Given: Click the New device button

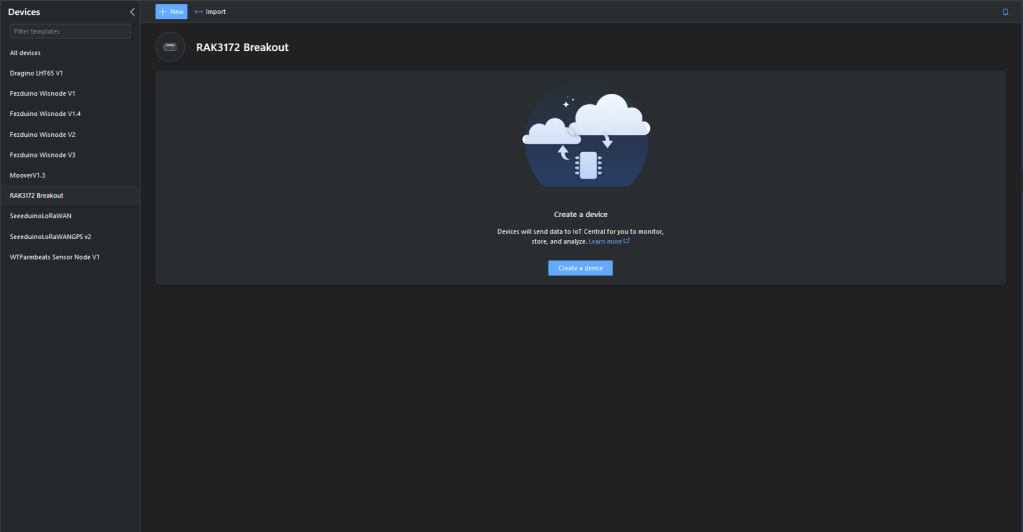Looking at the screenshot, I should click(171, 12).
